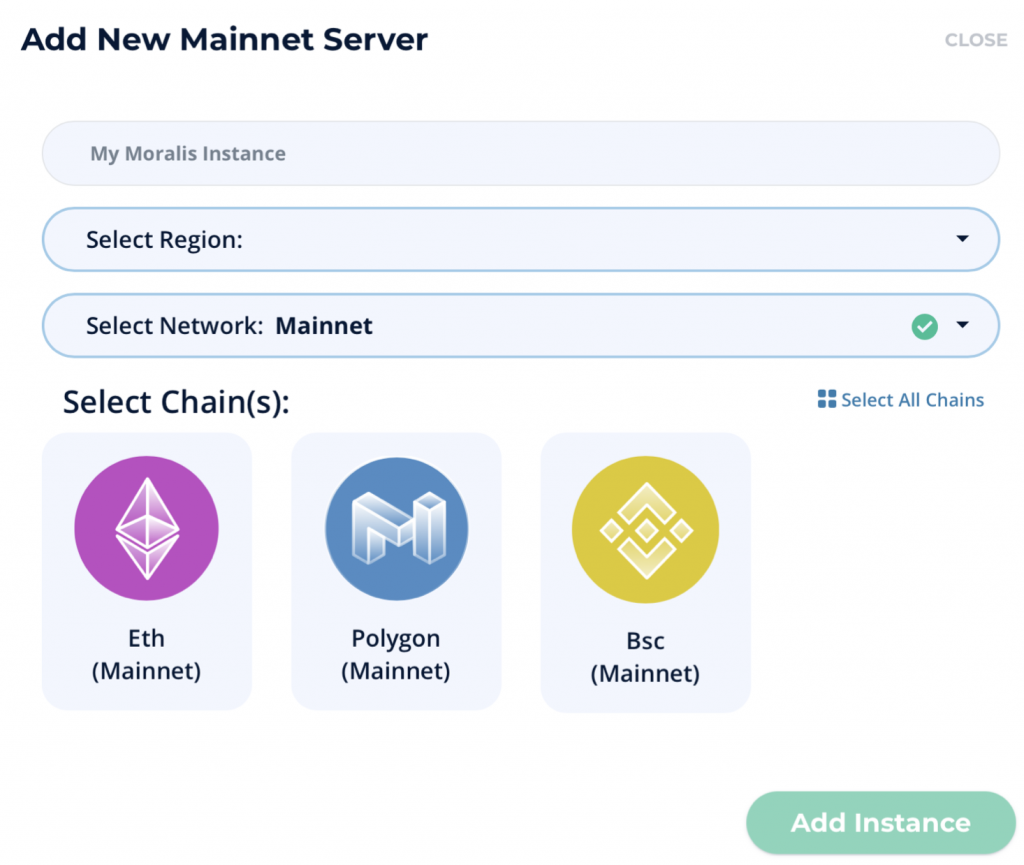This screenshot has width=1024, height=865.
Task: Toggle the Eth chain card
Action: tap(147, 571)
